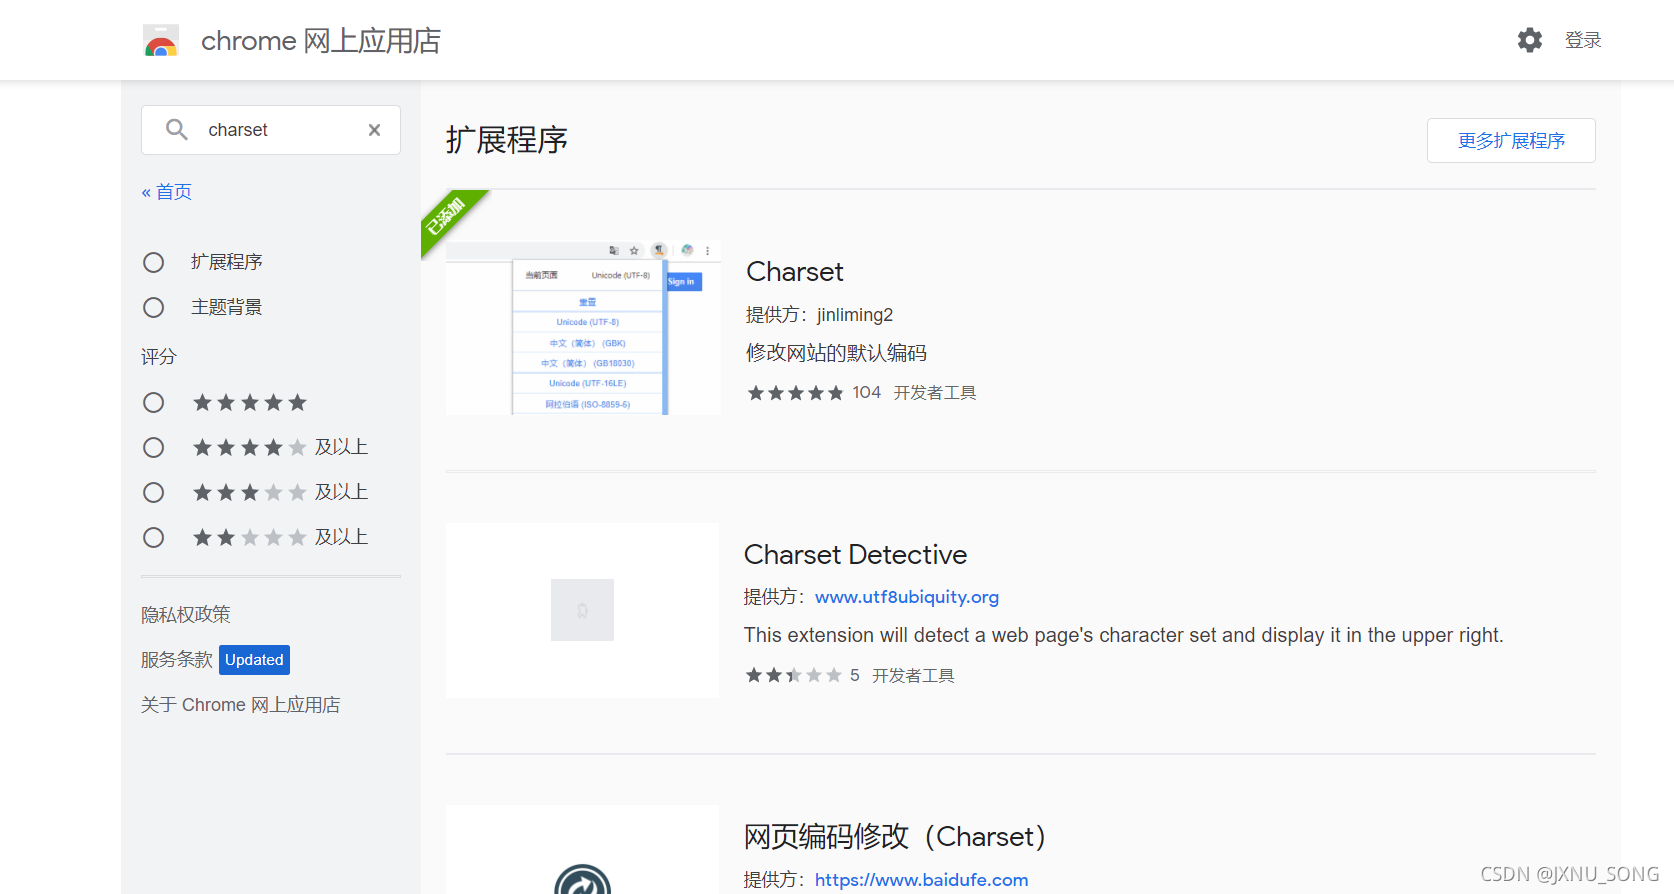Go back via « 首页 link
Image resolution: width=1674 pixels, height=894 pixels.
coord(167,192)
